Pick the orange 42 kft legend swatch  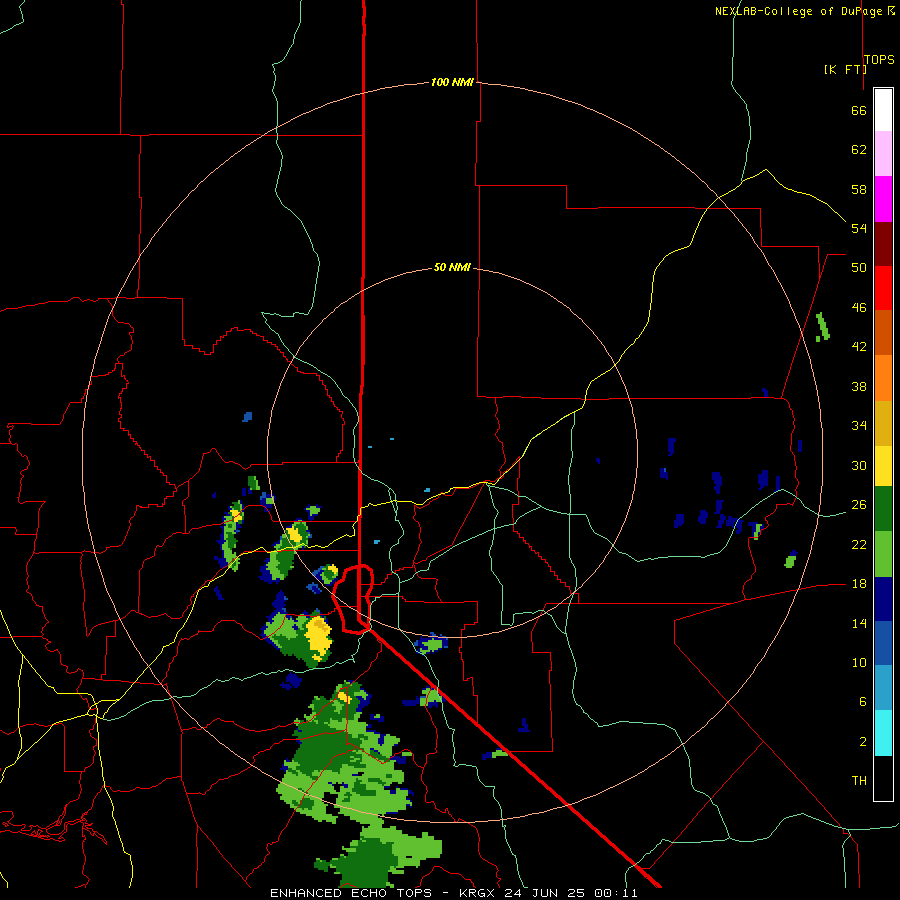coord(883,377)
